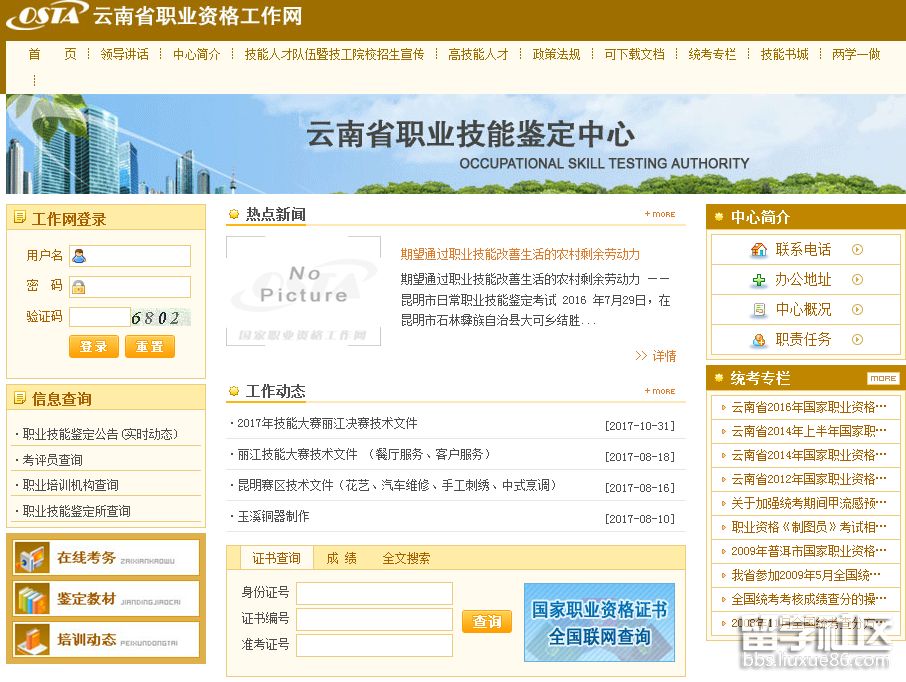Image resolution: width=906 pixels, height=682 pixels.
Task: Click the lock icon beside the 密码 field
Action: [79, 288]
